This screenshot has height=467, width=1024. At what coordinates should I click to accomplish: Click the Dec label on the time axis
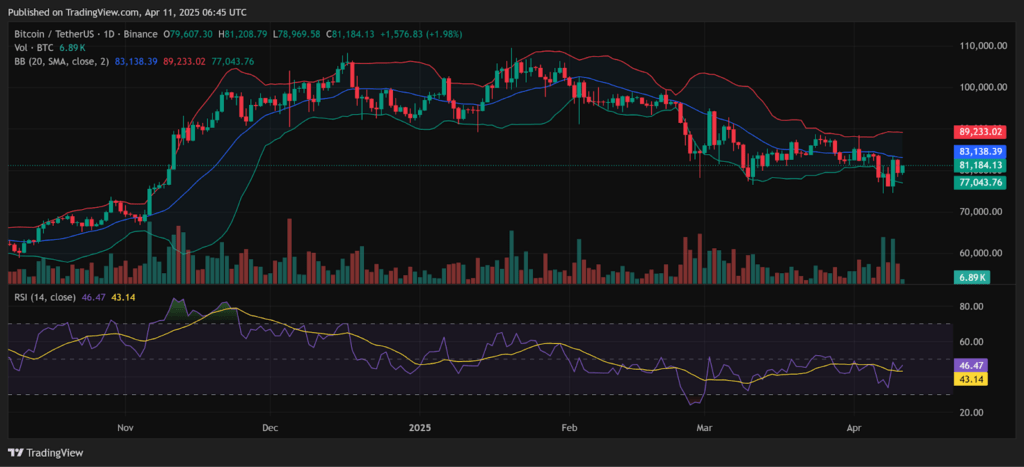coord(270,428)
